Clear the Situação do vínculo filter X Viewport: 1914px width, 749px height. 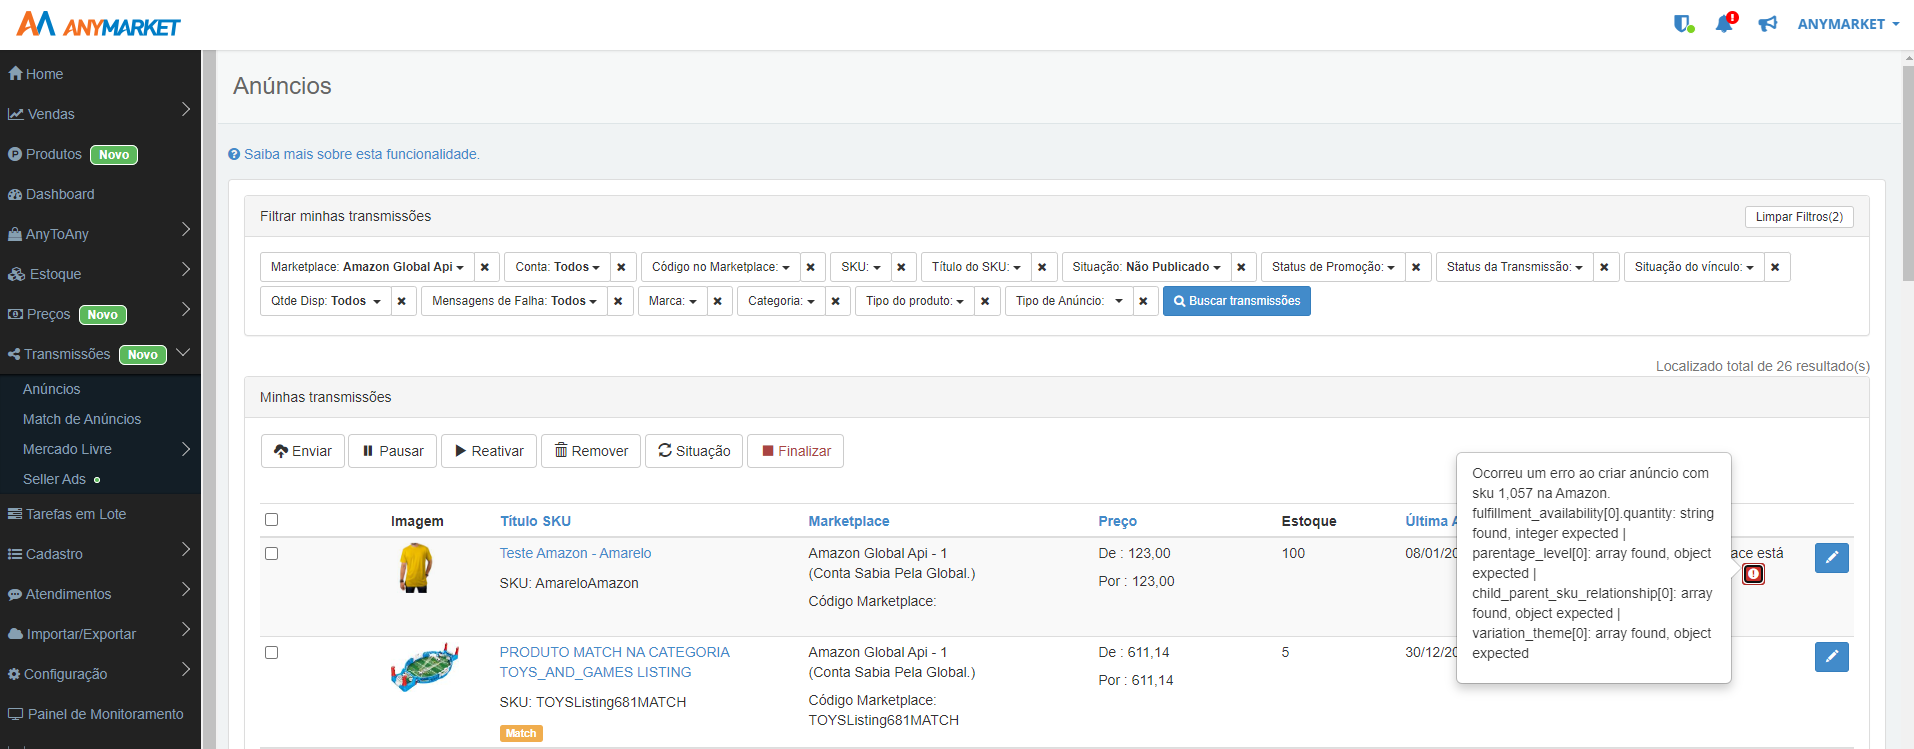1775,267
